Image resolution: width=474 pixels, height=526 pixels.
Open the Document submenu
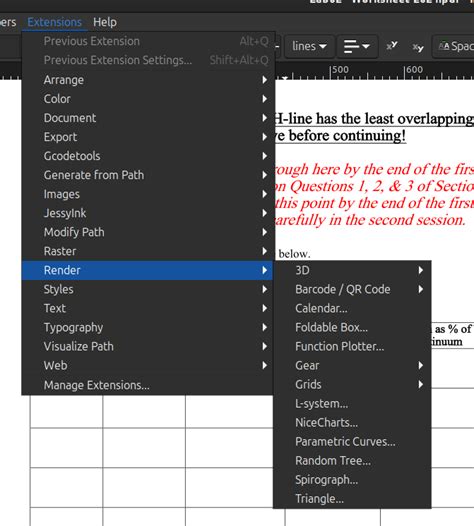click(x=148, y=118)
